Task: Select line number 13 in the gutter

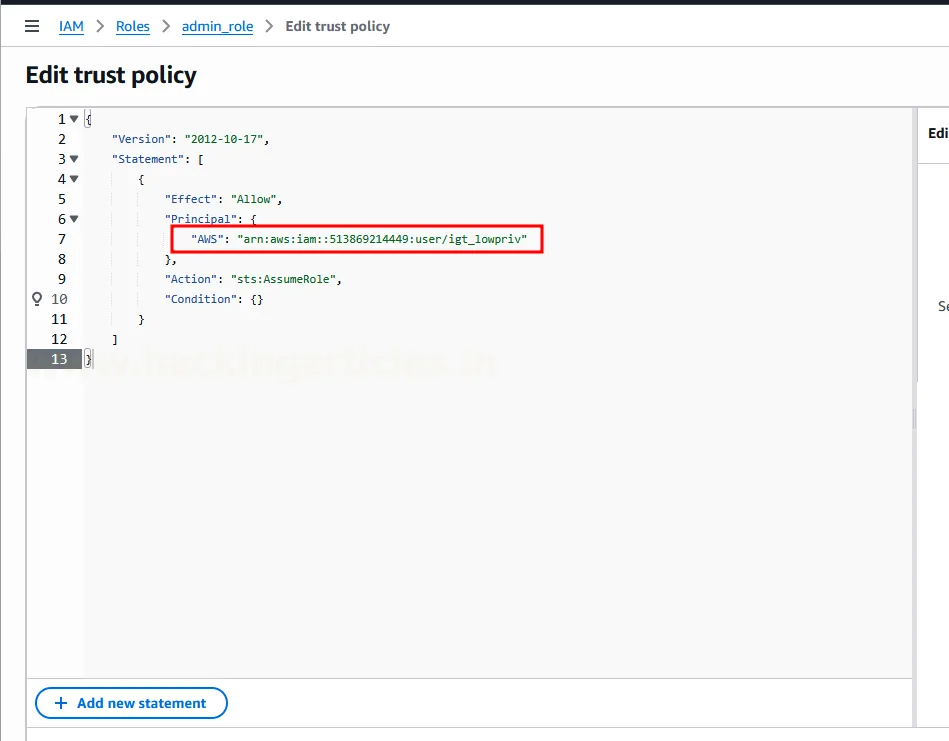Action: click(58, 359)
